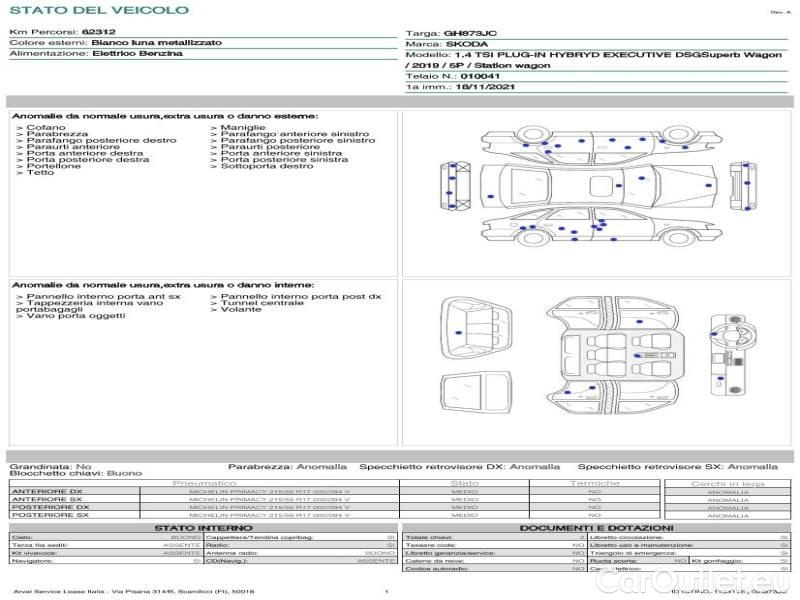Click the steering wheel dashboard diagram
The image size is (800, 600).
733,355
